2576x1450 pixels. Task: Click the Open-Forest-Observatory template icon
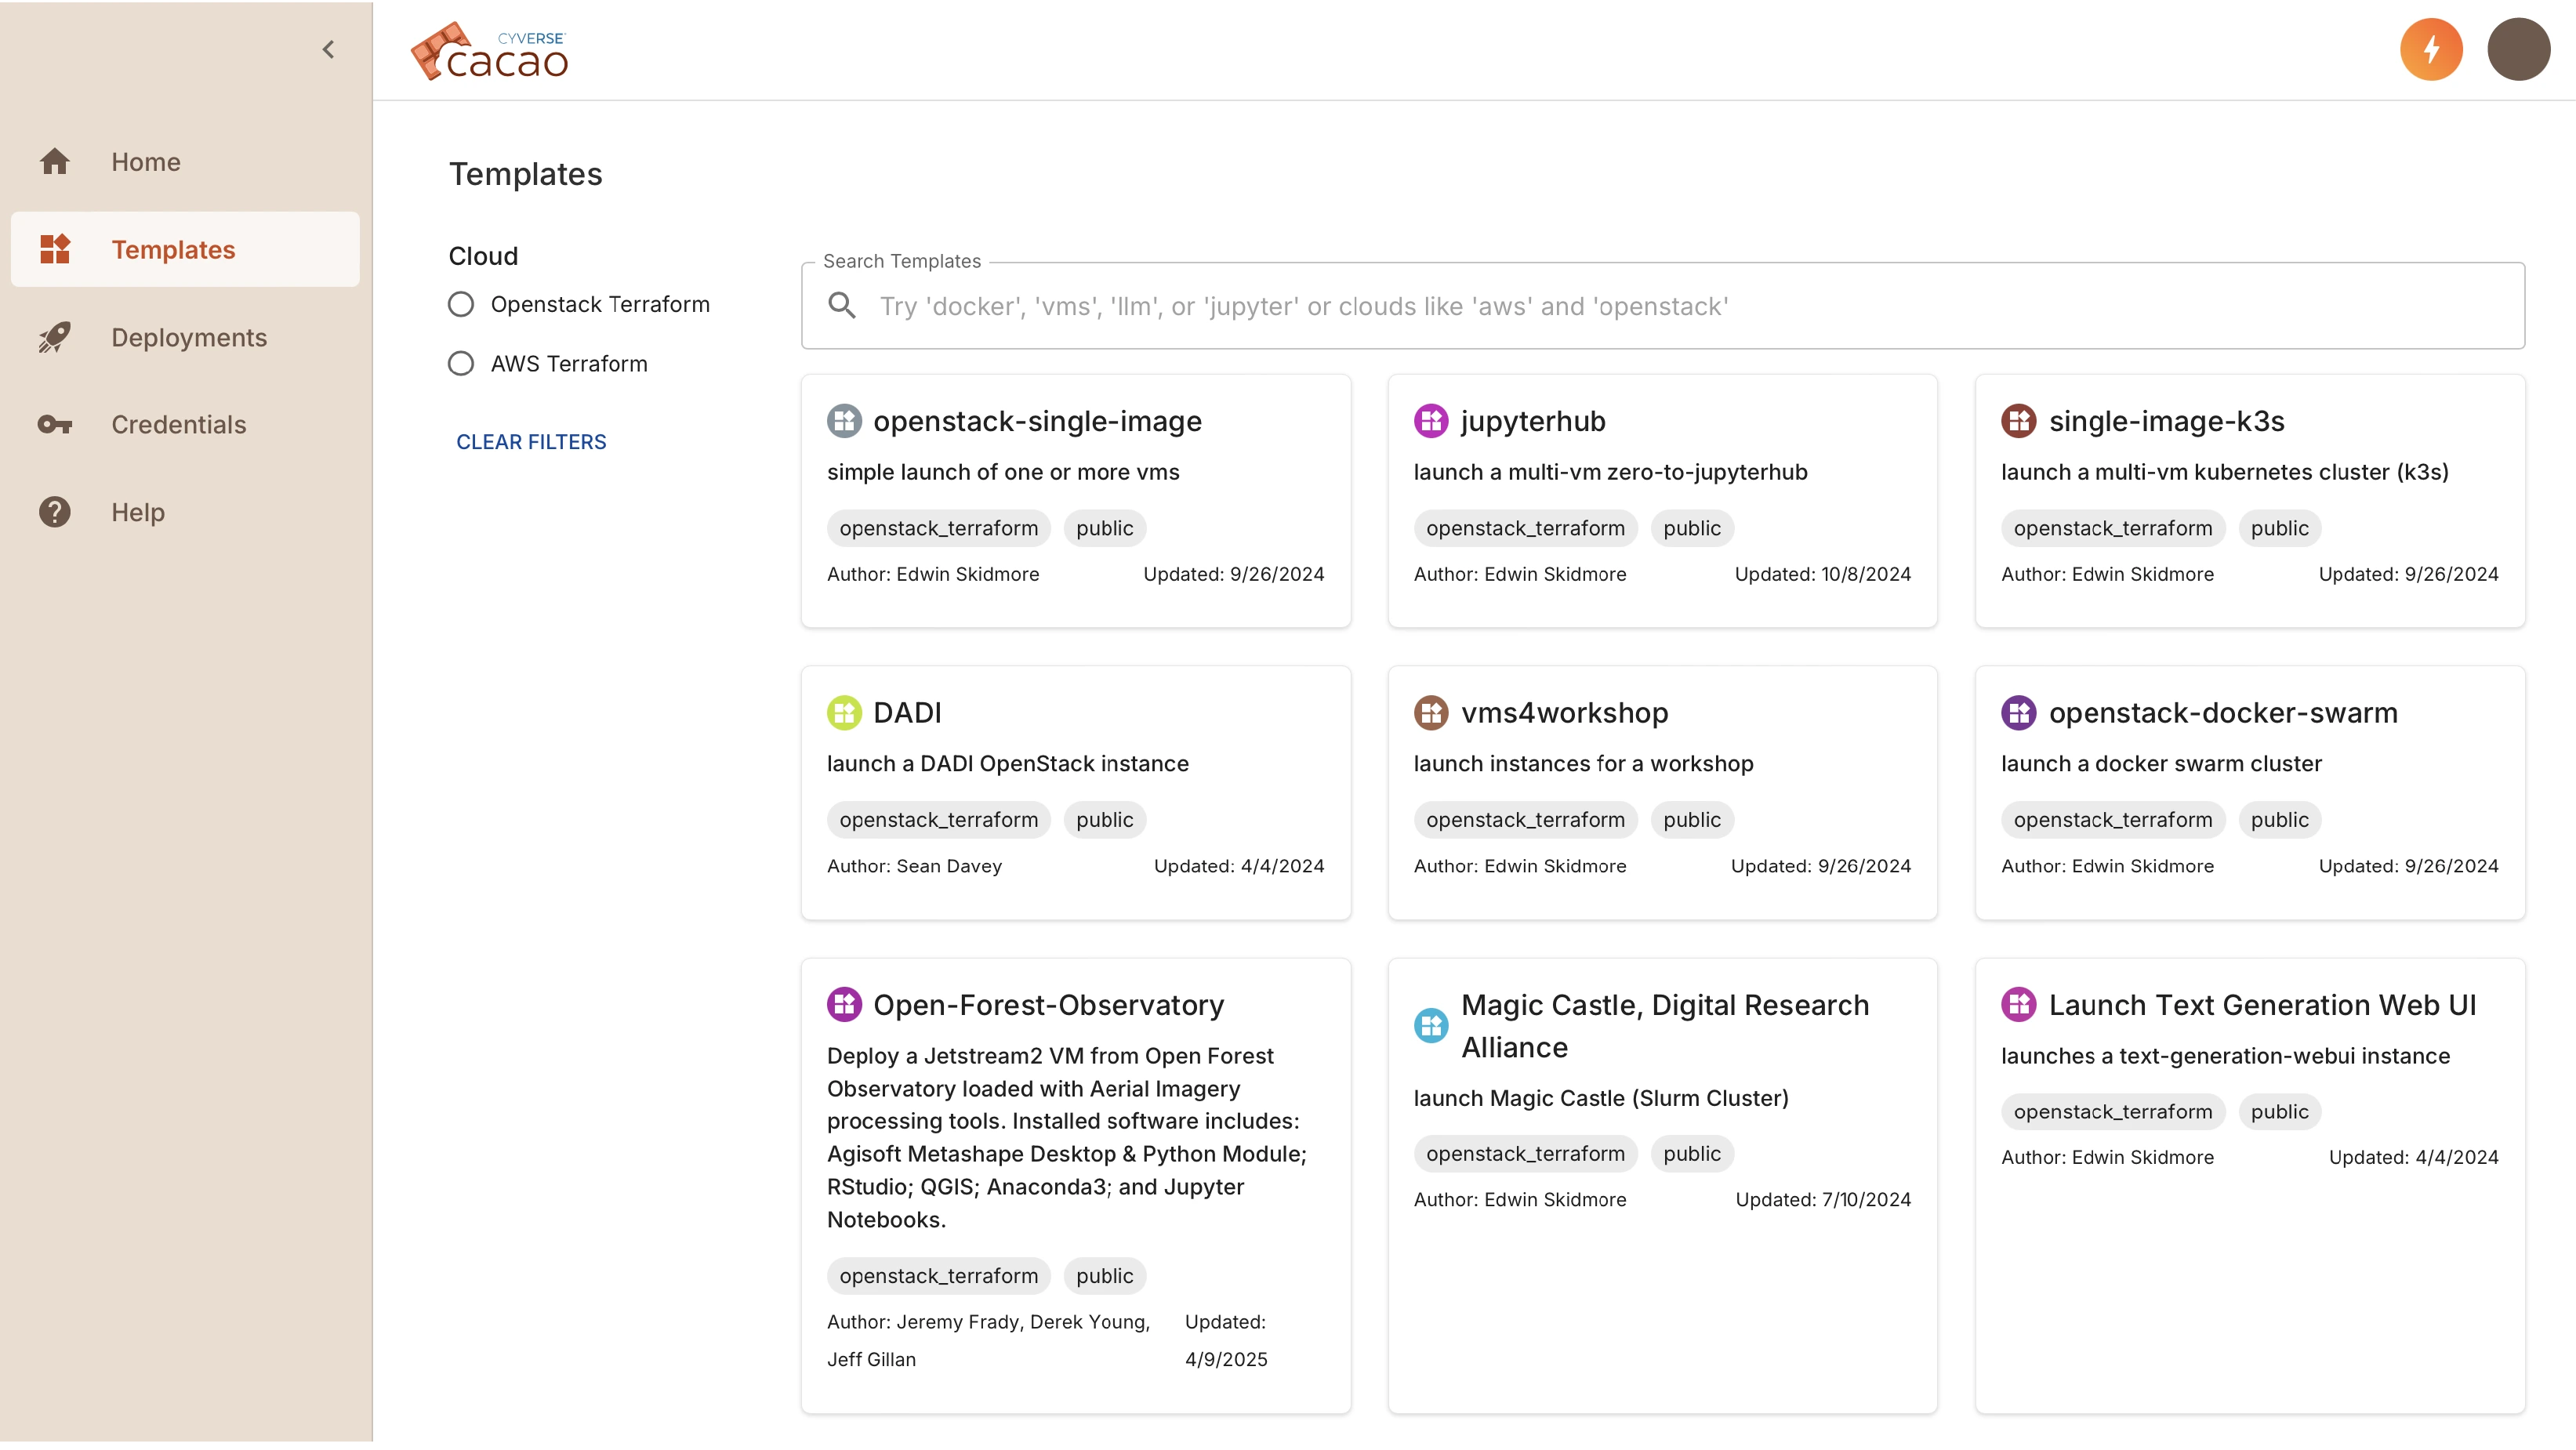(844, 1004)
